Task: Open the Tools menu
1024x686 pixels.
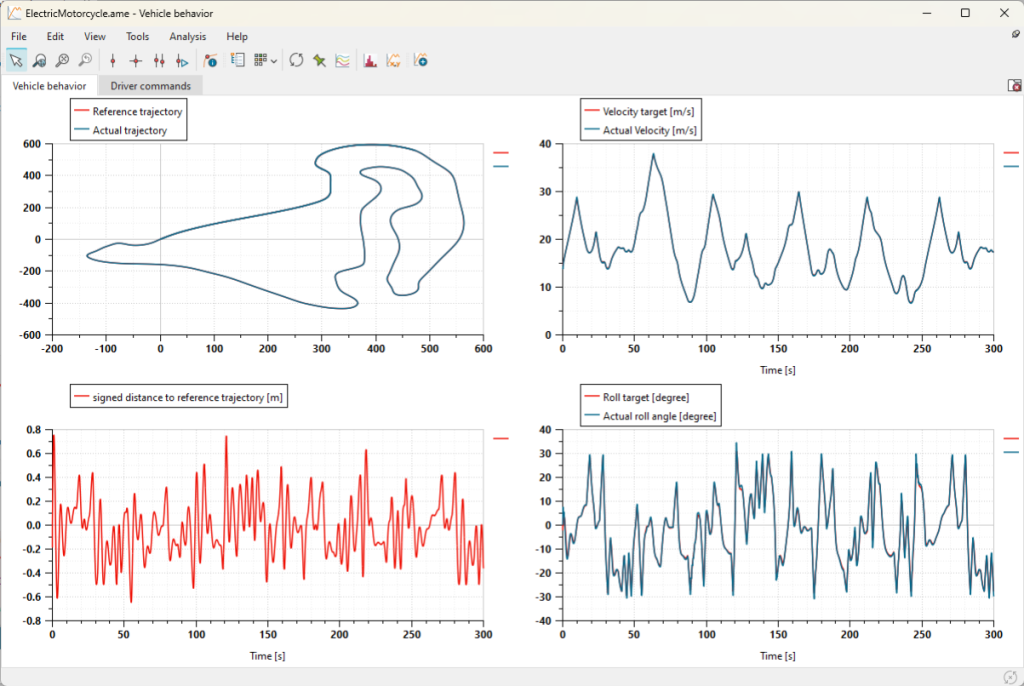Action: (x=137, y=37)
